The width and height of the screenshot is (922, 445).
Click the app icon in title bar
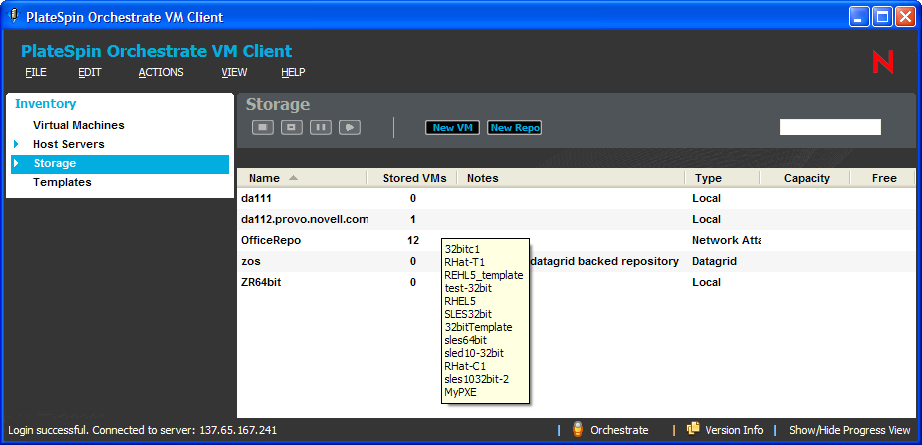pyautogui.click(x=14, y=16)
